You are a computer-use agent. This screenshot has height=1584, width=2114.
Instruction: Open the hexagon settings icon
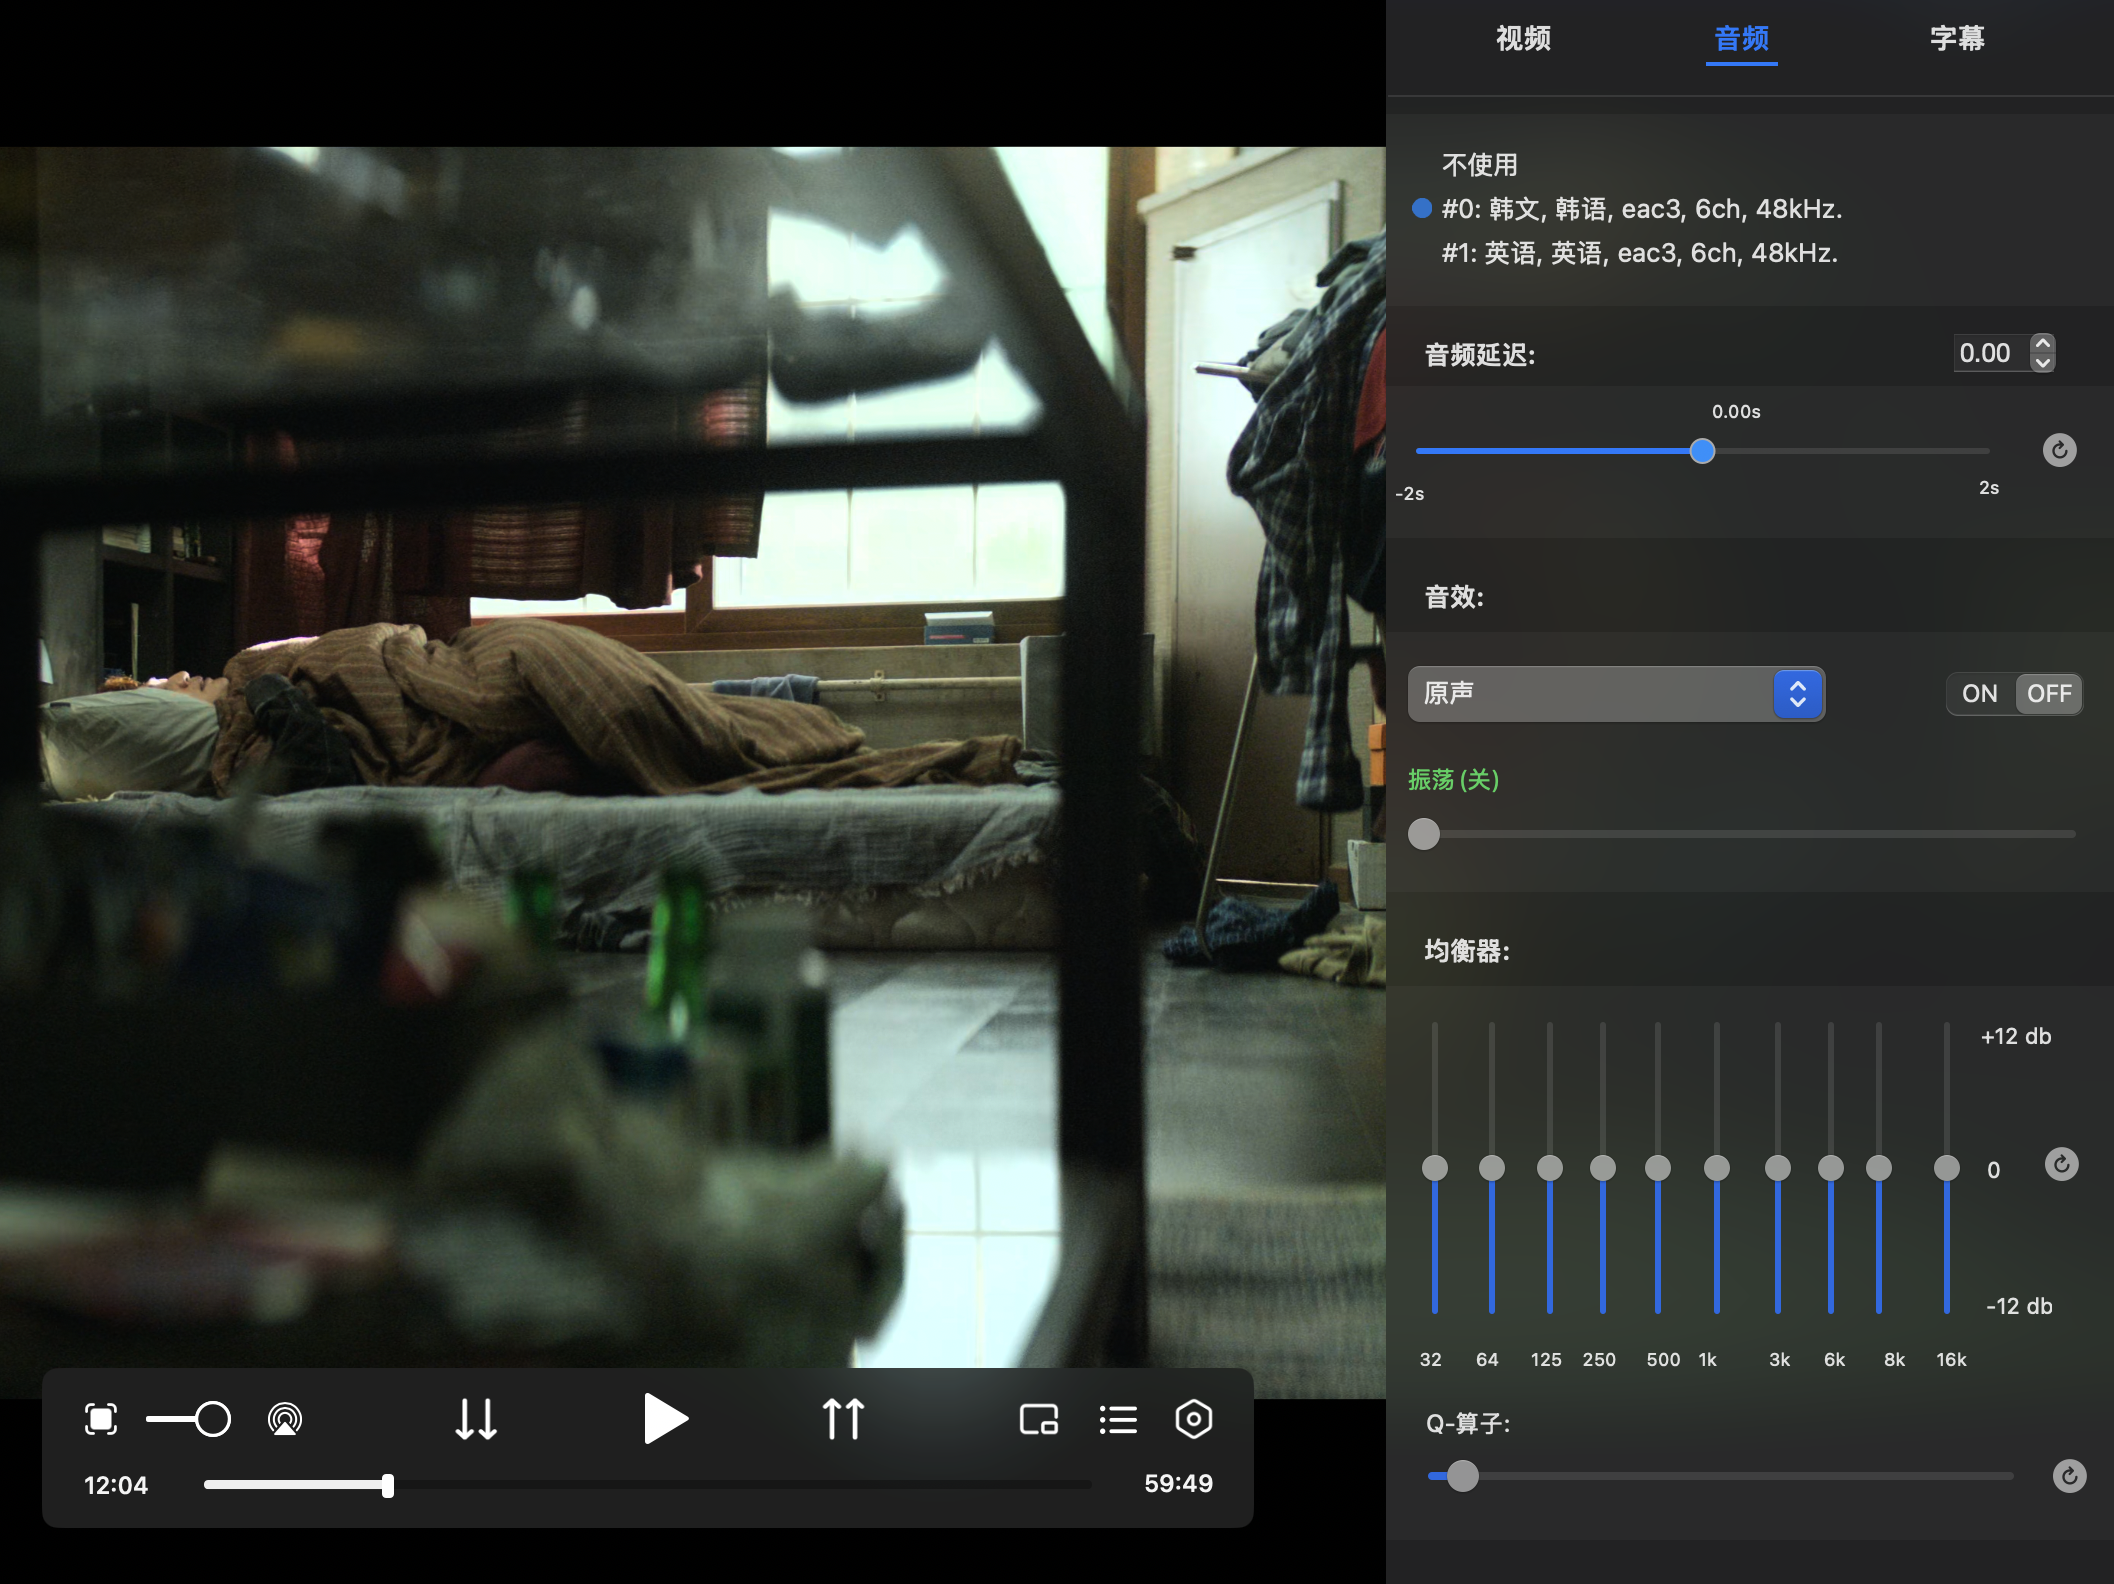[1194, 1419]
